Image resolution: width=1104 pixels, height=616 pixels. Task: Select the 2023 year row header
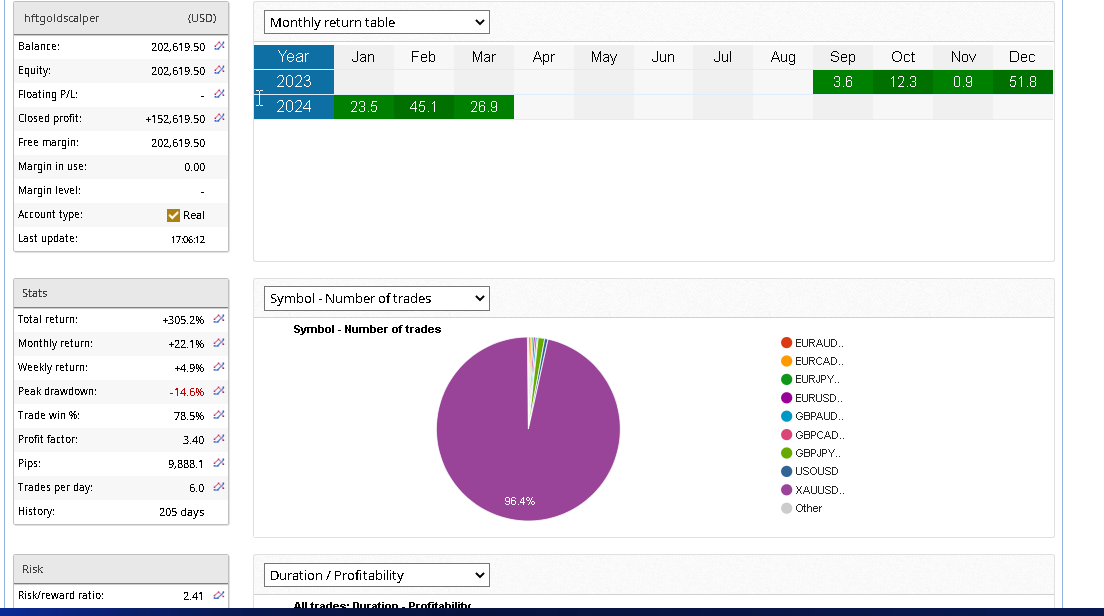[x=293, y=82]
